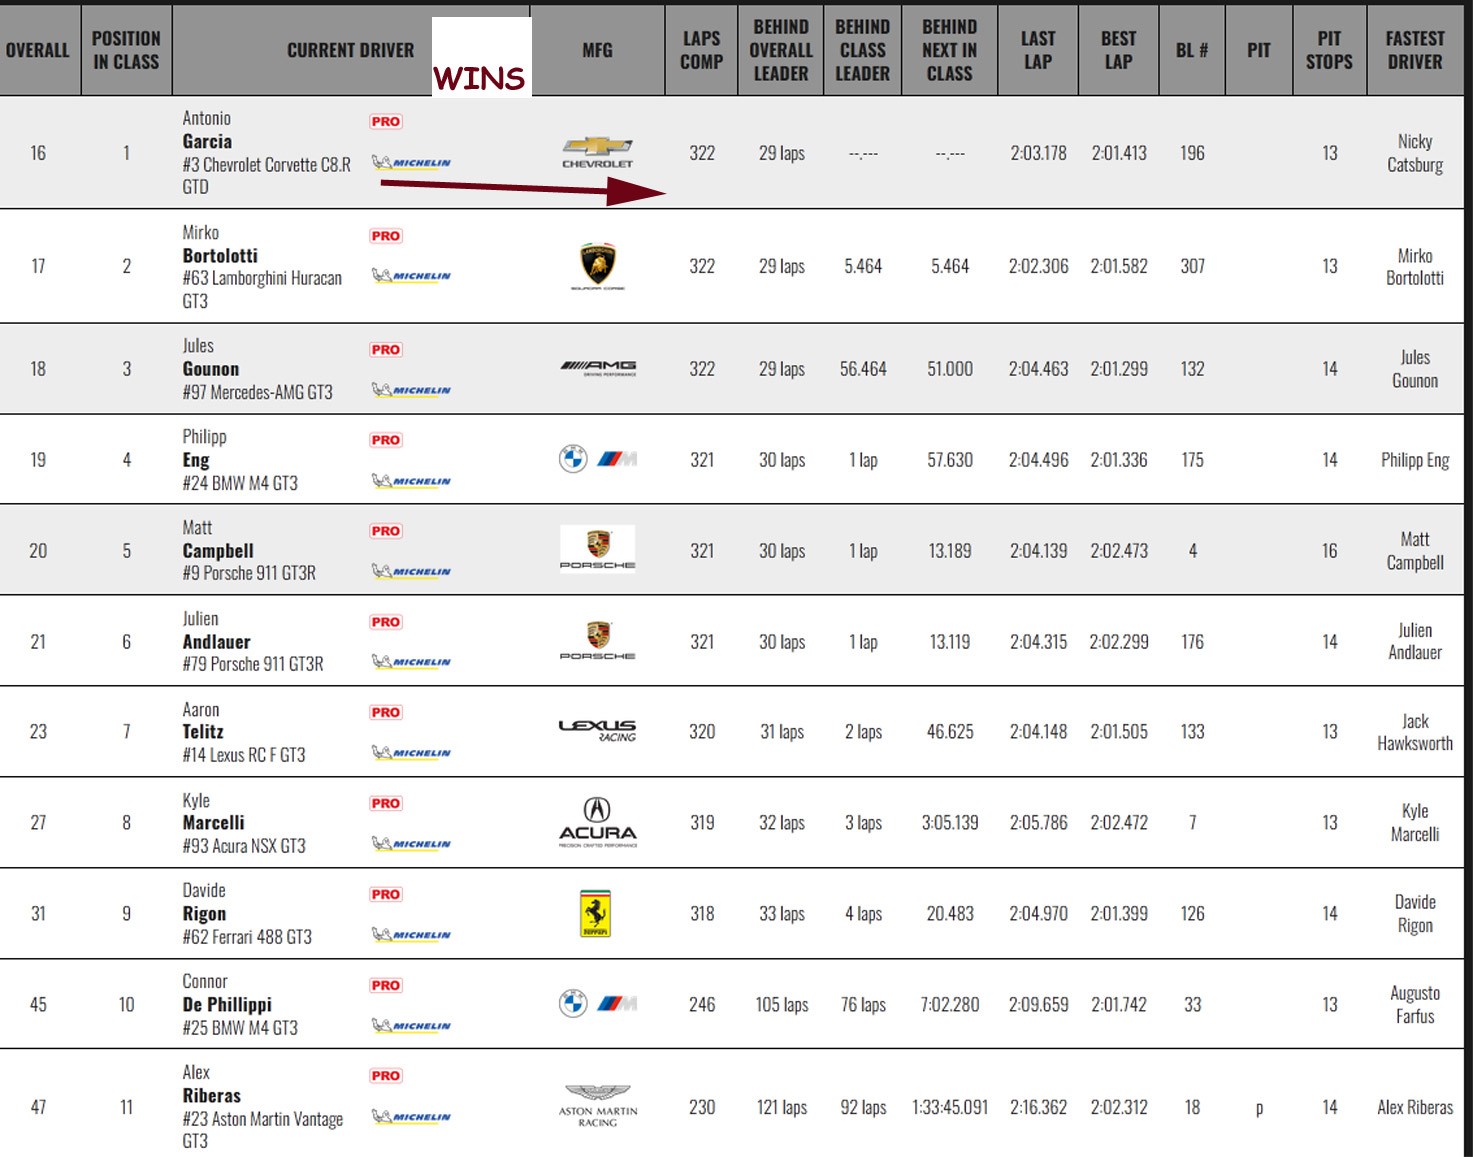Click the Pit Stops column header
This screenshot has width=1473, height=1157.
click(1329, 50)
